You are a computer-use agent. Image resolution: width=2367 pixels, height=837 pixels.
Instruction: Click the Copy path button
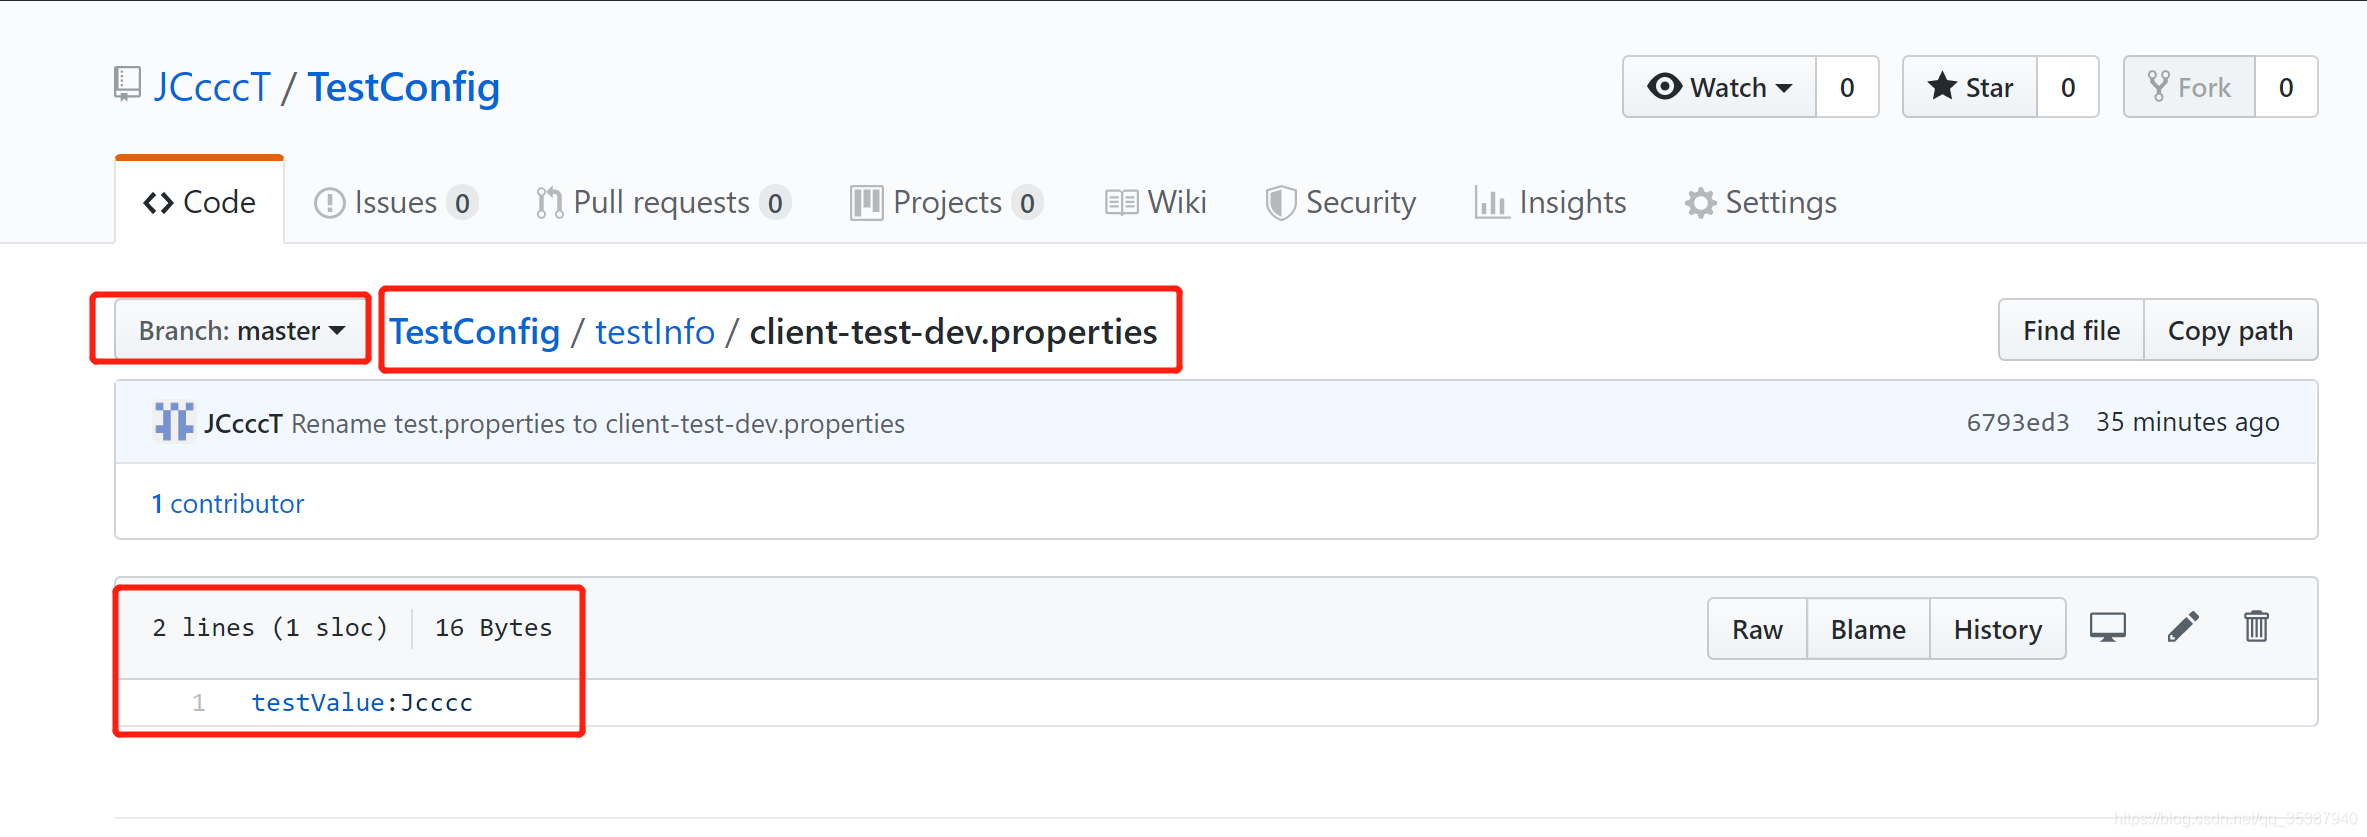2230,330
